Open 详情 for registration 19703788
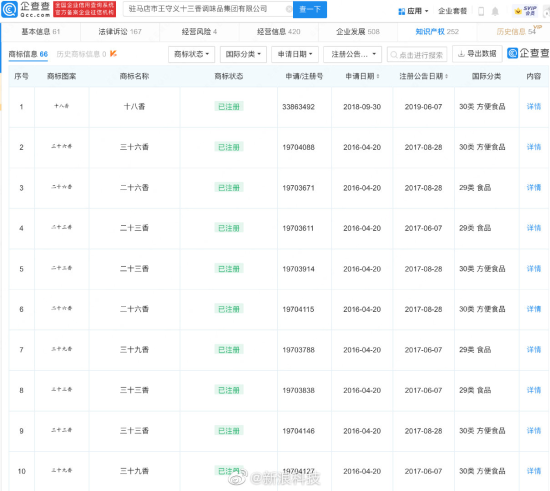Image resolution: width=550 pixels, height=491 pixels. 534,350
